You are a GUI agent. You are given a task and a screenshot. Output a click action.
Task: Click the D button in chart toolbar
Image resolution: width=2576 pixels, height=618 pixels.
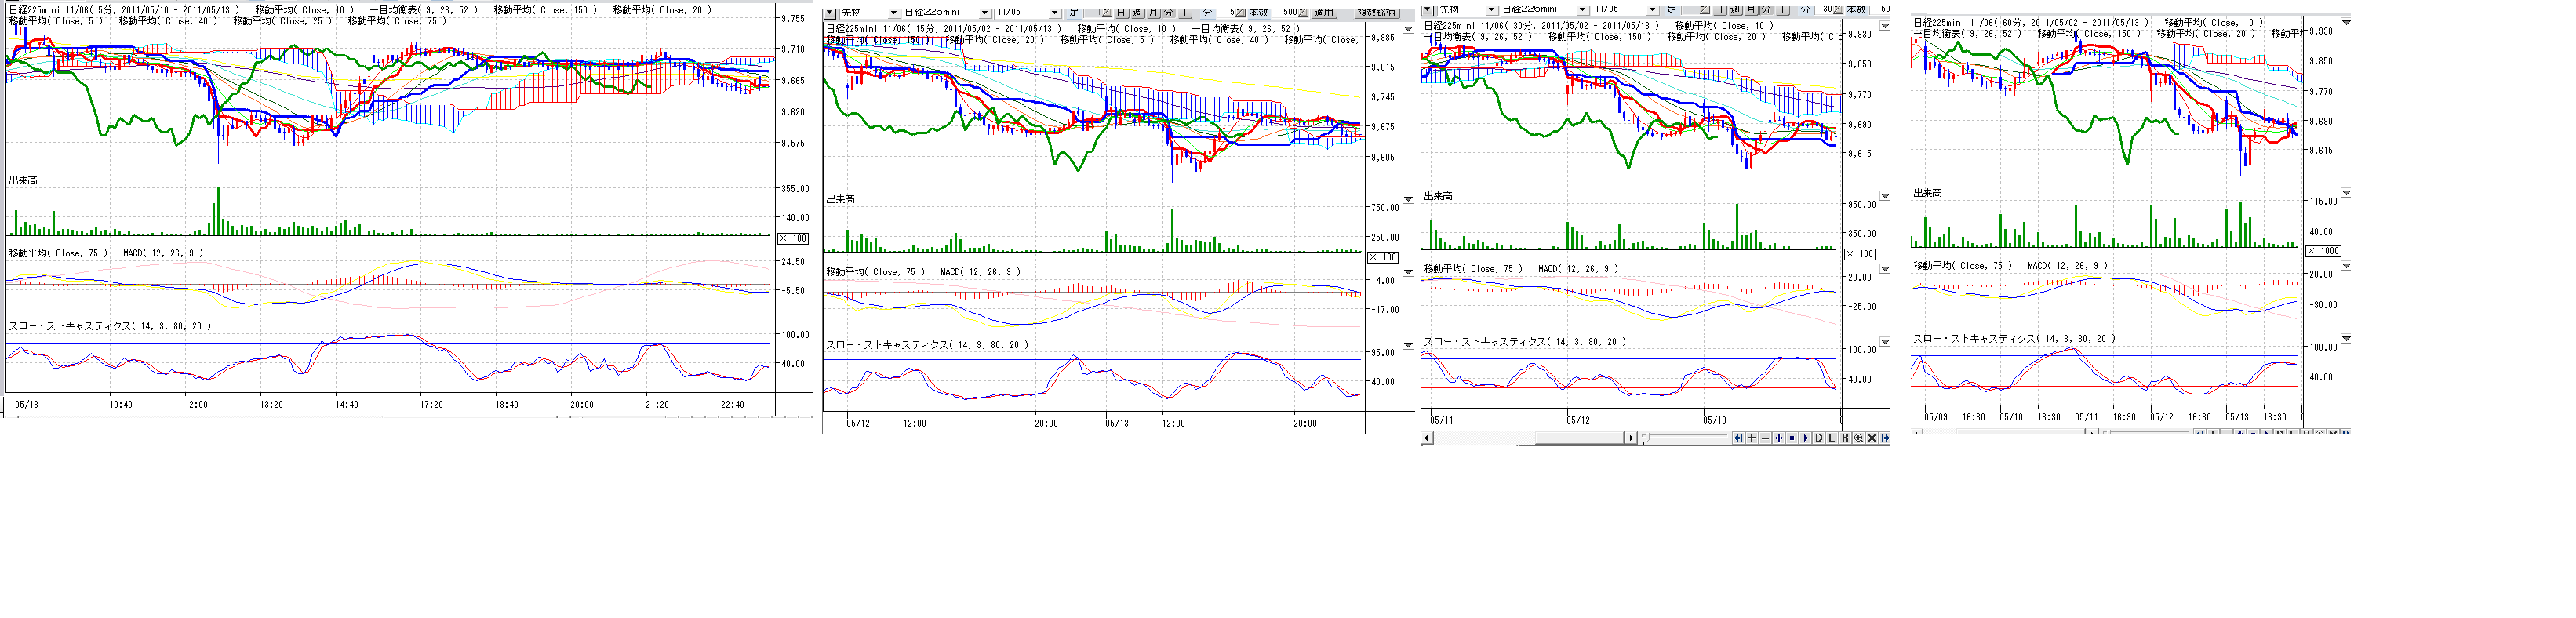pos(1818,438)
